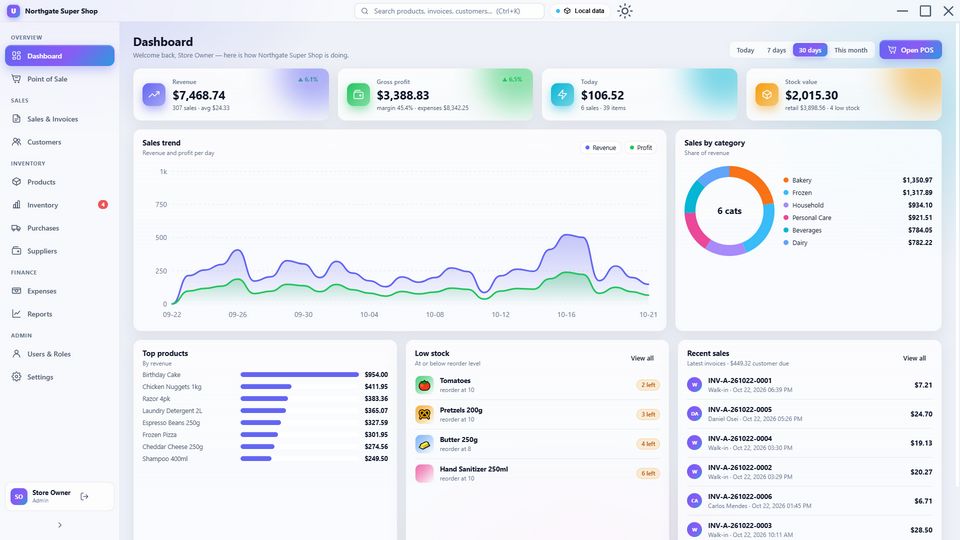Click the Birthday Cake revenue bar
The height and width of the screenshot is (540, 960).
pos(299,375)
